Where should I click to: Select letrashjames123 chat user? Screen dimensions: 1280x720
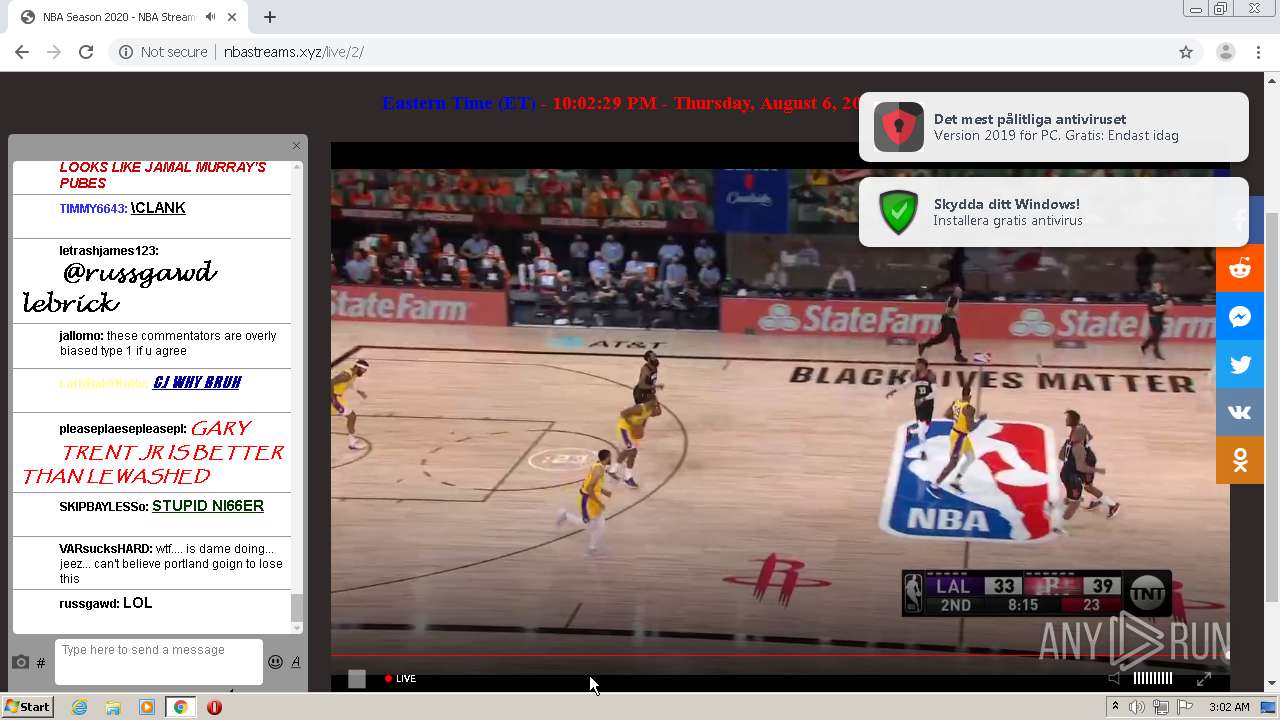click(108, 251)
